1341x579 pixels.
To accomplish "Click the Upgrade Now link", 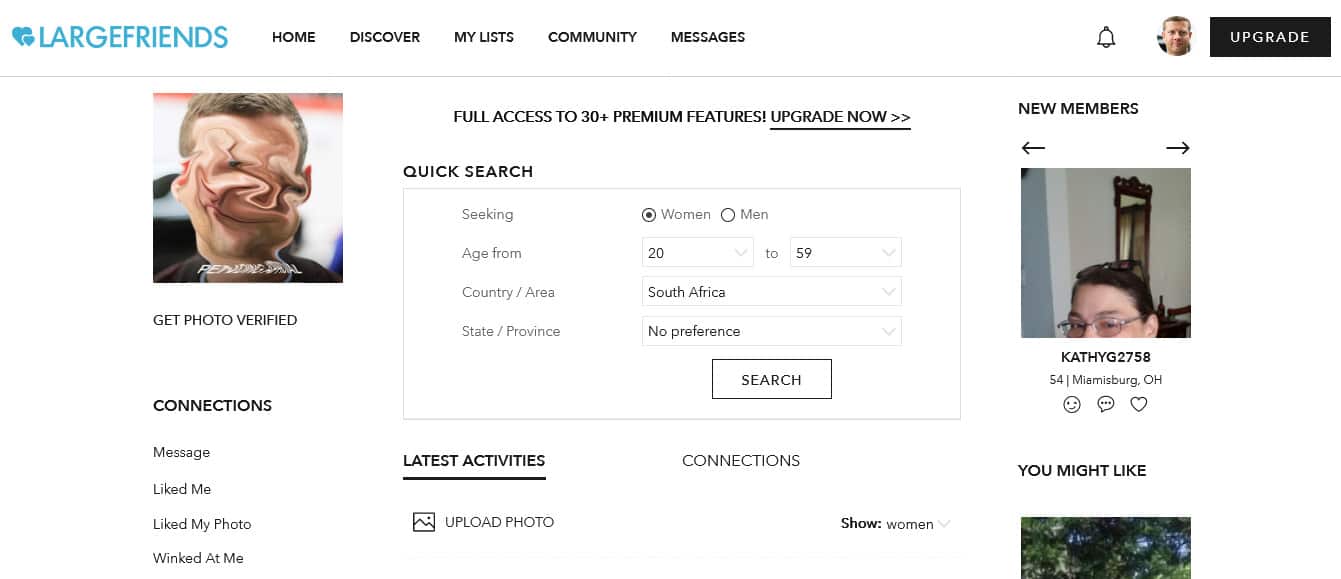I will [x=840, y=117].
